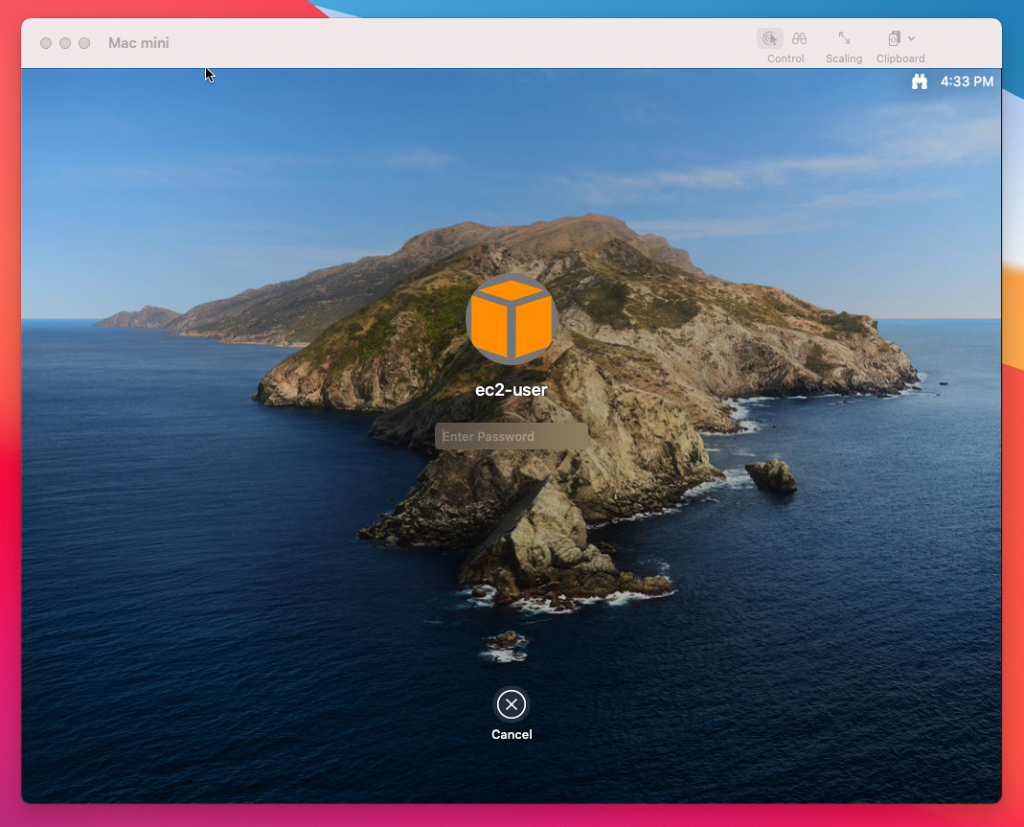Minimize the Screen Sharing window
Image resolution: width=1024 pixels, height=827 pixels.
65,43
